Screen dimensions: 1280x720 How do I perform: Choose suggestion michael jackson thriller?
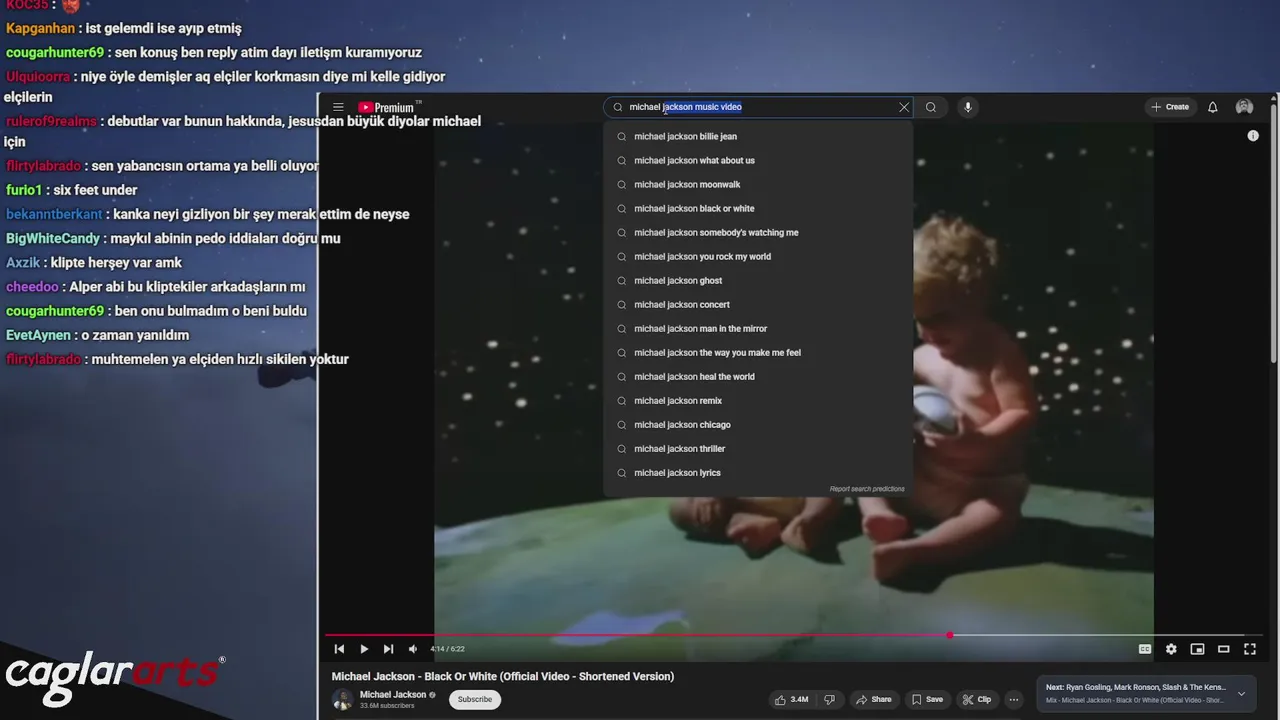pos(758,448)
